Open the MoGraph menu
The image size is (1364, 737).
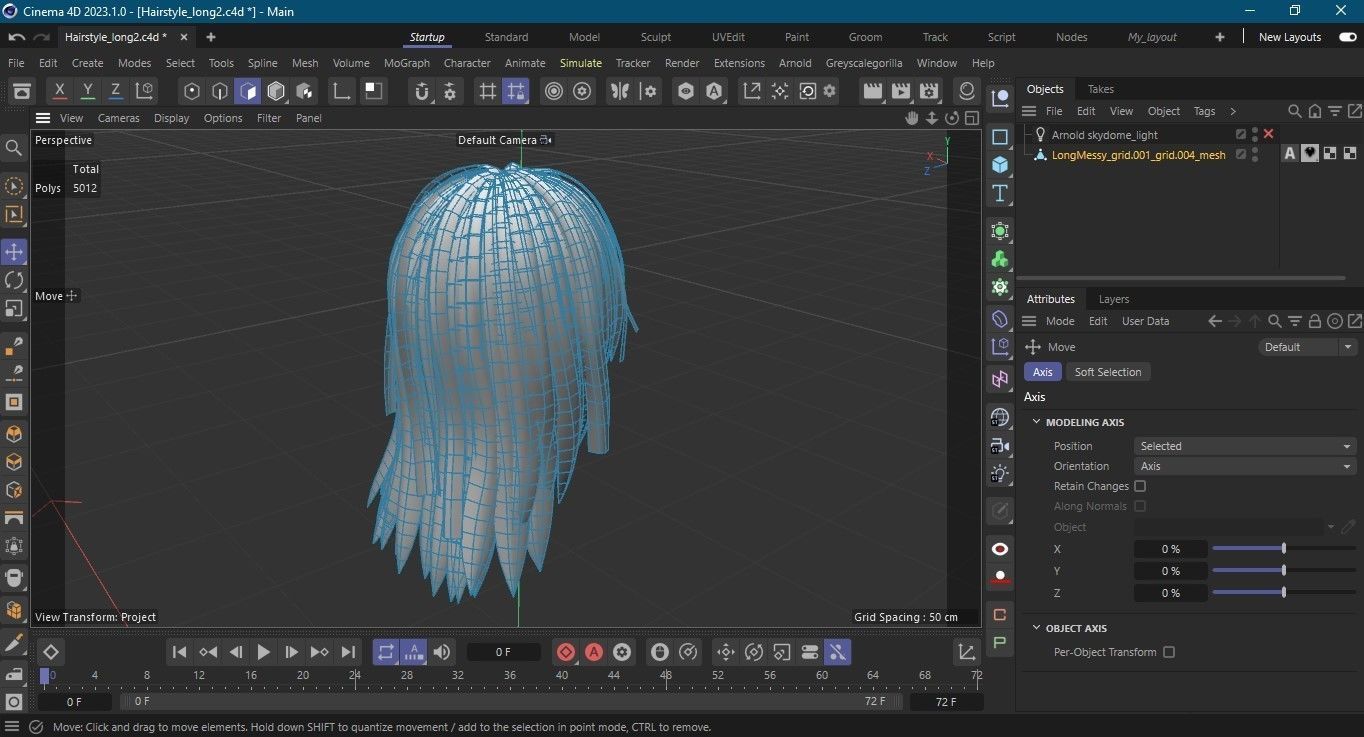(406, 63)
